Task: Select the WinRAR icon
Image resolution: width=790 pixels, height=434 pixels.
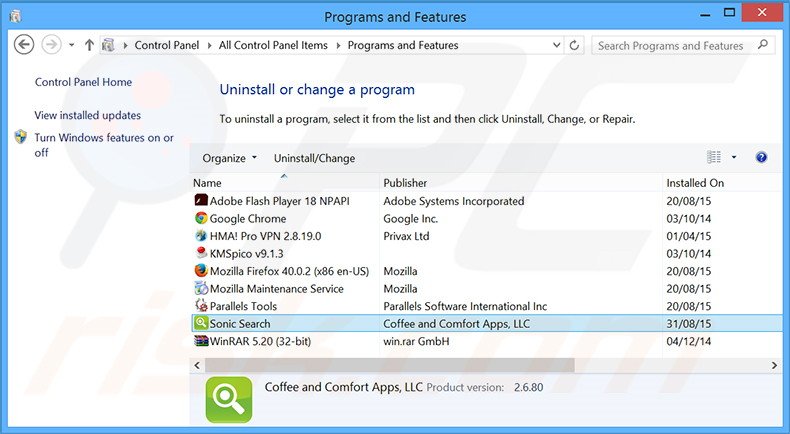Action: pyautogui.click(x=201, y=340)
